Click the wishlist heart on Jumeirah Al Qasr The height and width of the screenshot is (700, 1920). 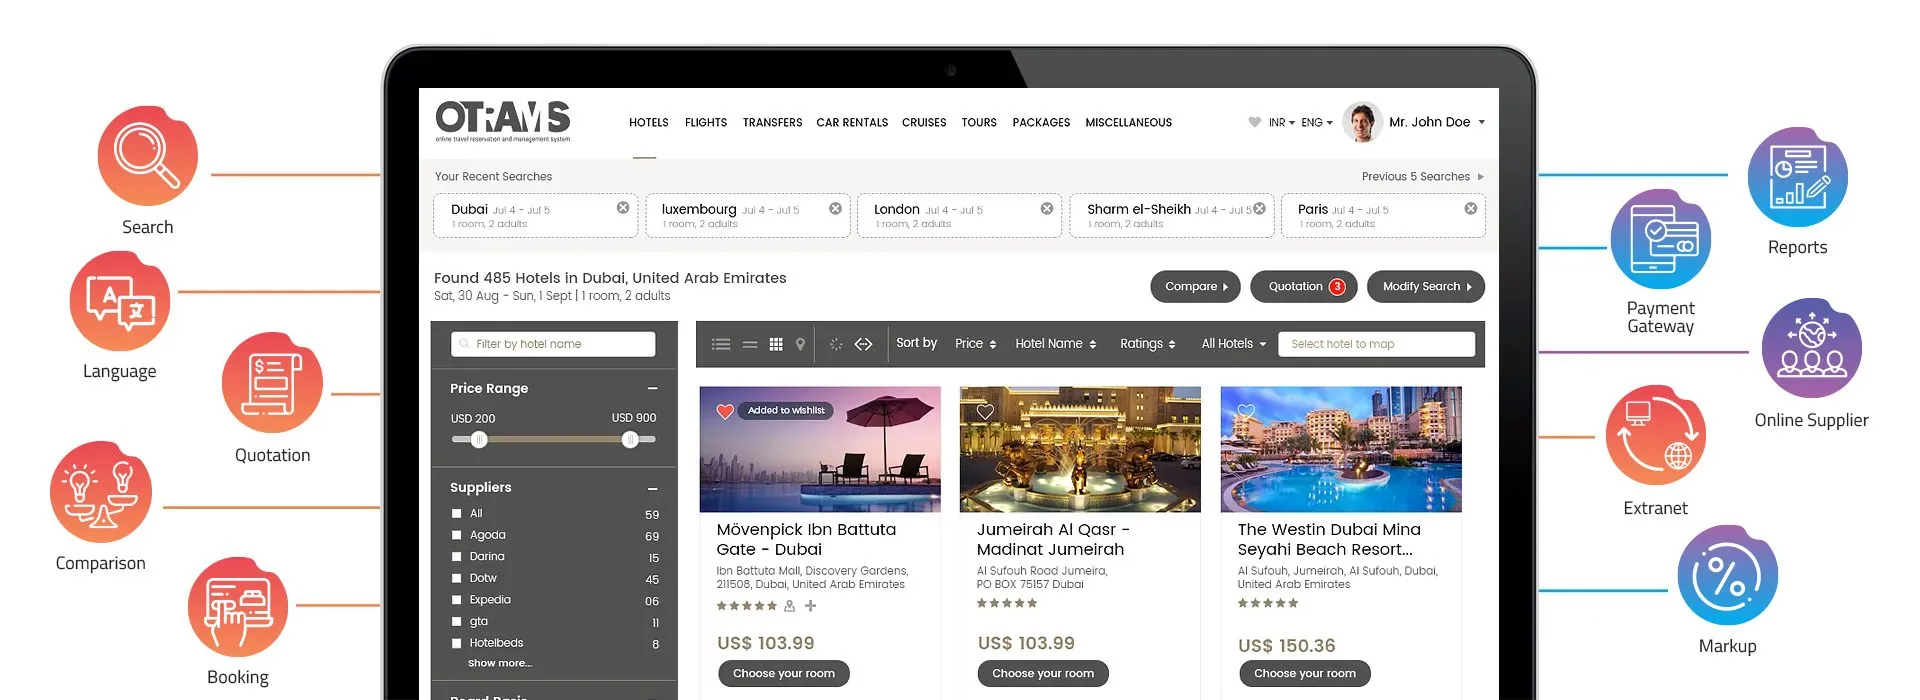pyautogui.click(x=985, y=411)
